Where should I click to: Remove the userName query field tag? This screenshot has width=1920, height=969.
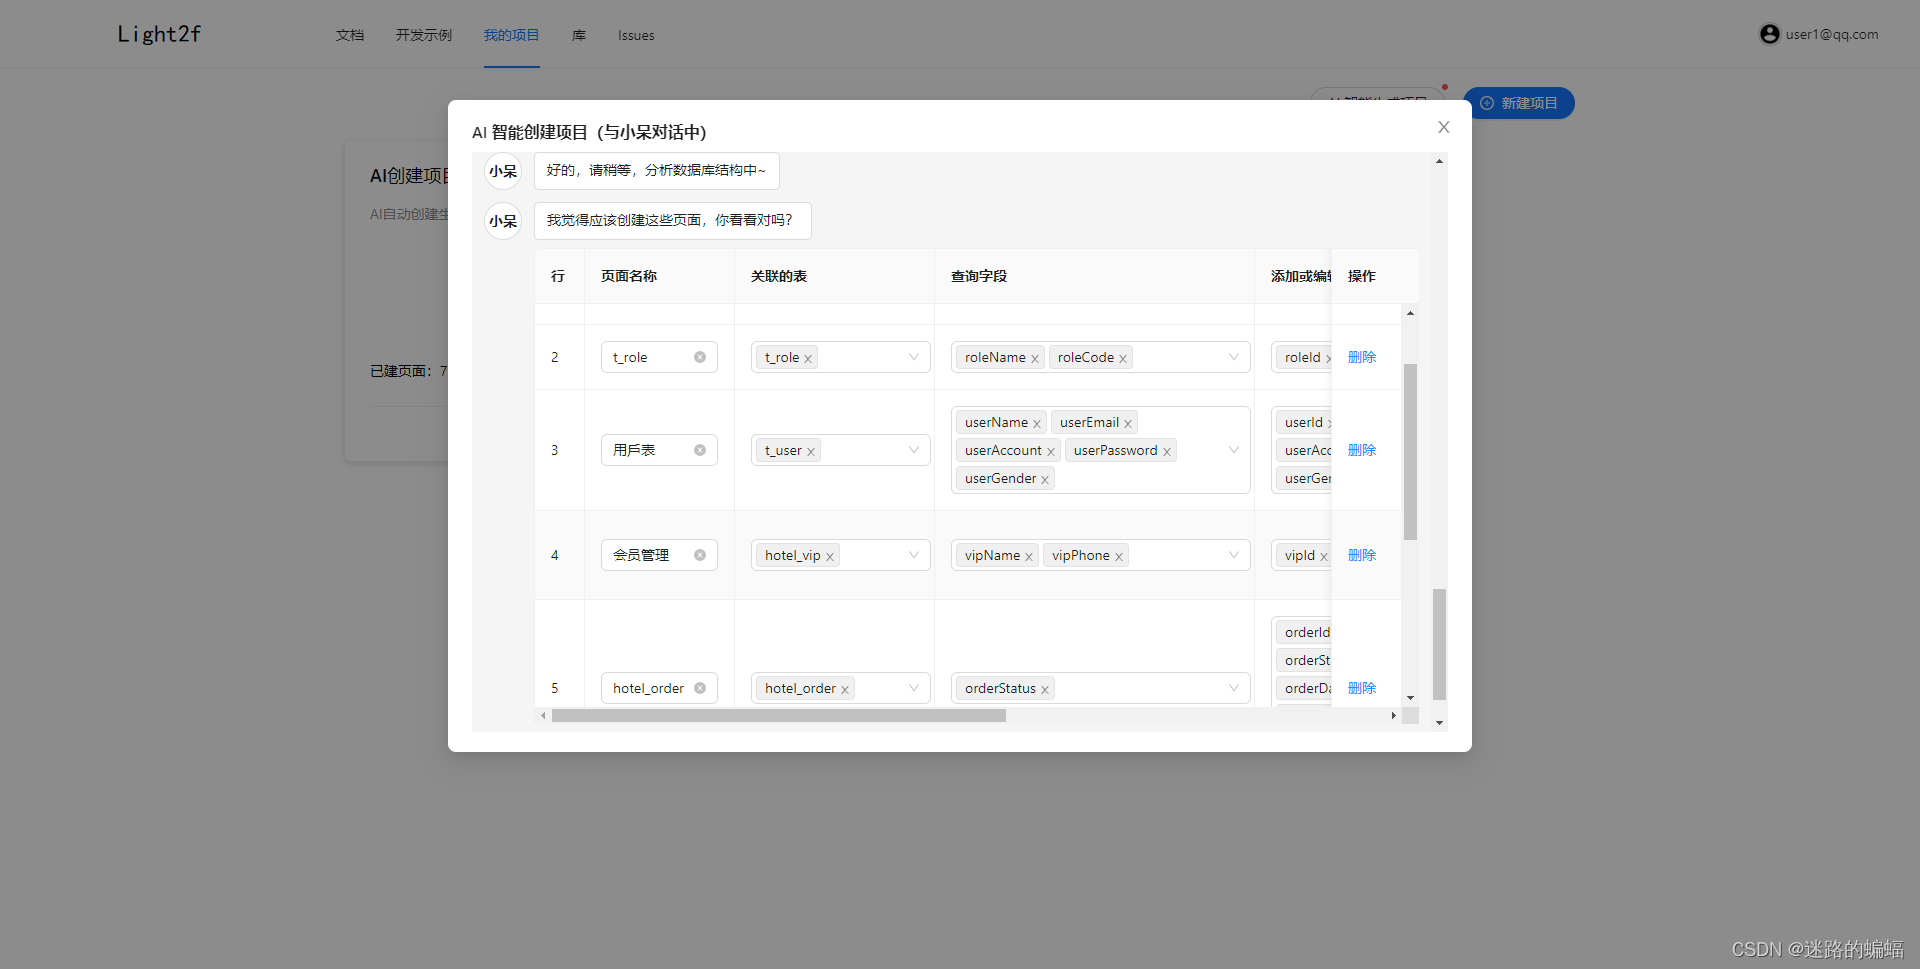coord(1037,423)
